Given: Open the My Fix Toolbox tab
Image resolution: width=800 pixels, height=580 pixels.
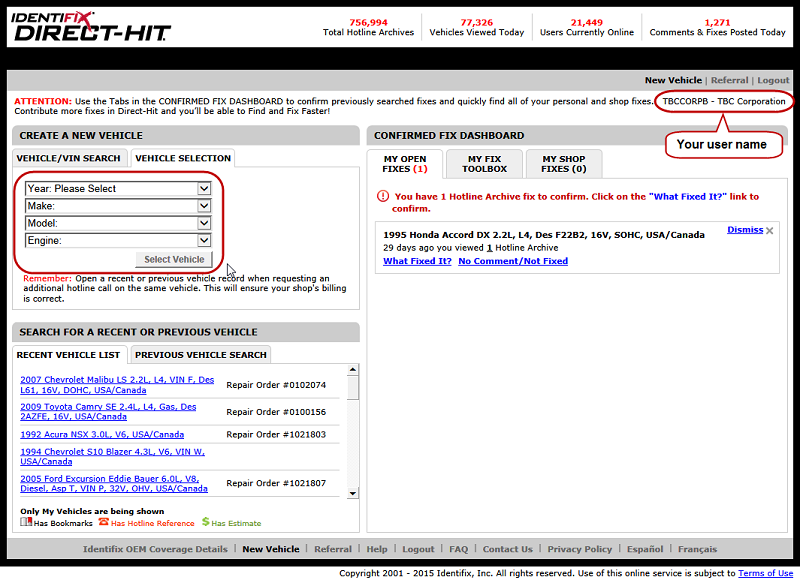Looking at the screenshot, I should coord(484,164).
